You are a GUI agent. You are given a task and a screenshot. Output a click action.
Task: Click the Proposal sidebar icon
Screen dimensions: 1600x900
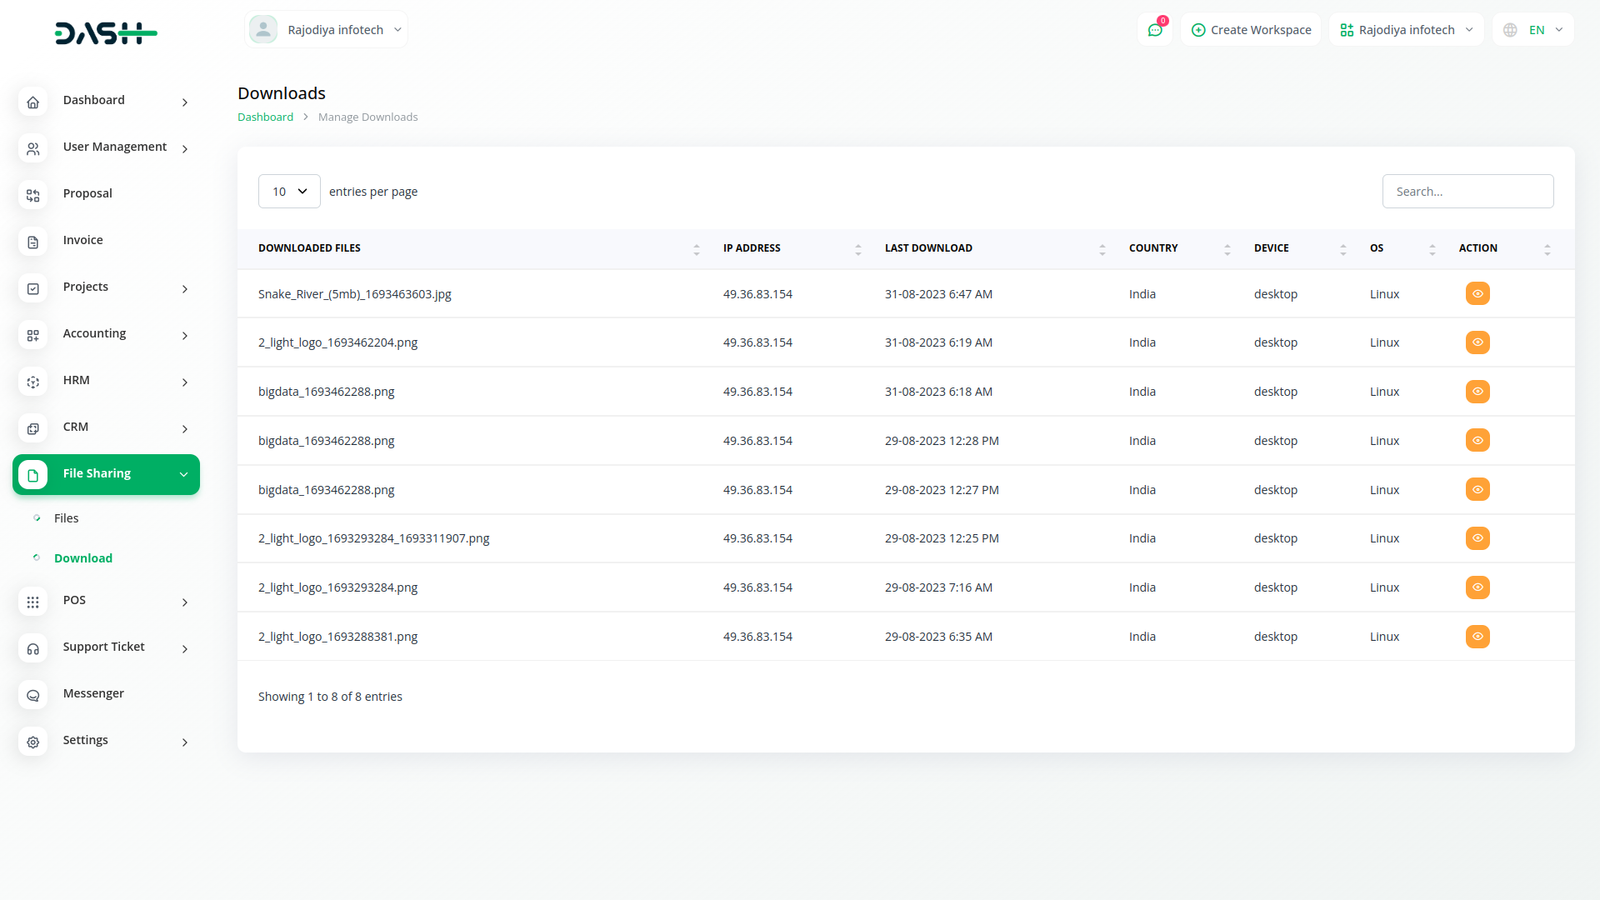tap(33, 195)
